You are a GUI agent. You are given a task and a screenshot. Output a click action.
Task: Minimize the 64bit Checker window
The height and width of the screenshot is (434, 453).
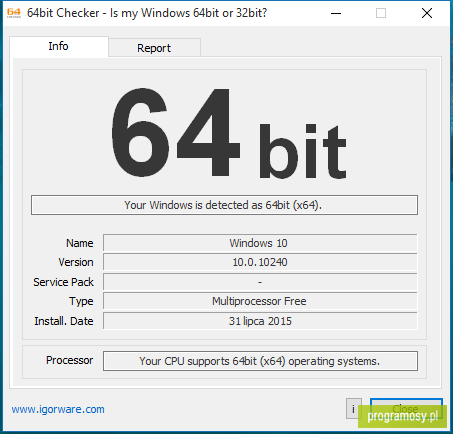[336, 13]
